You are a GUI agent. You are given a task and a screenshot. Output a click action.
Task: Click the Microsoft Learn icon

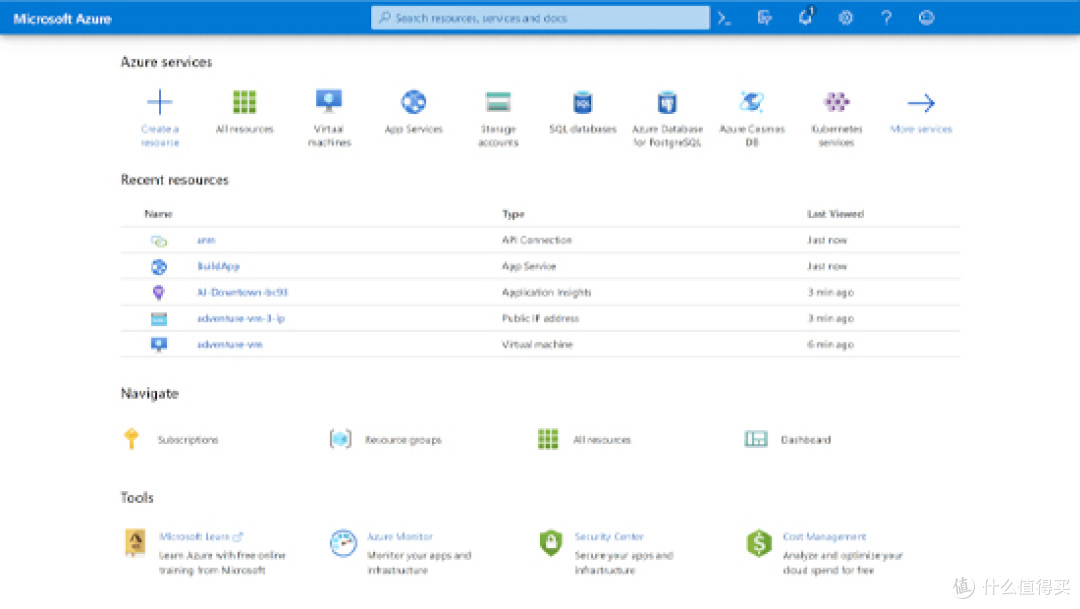pyautogui.click(x=135, y=543)
